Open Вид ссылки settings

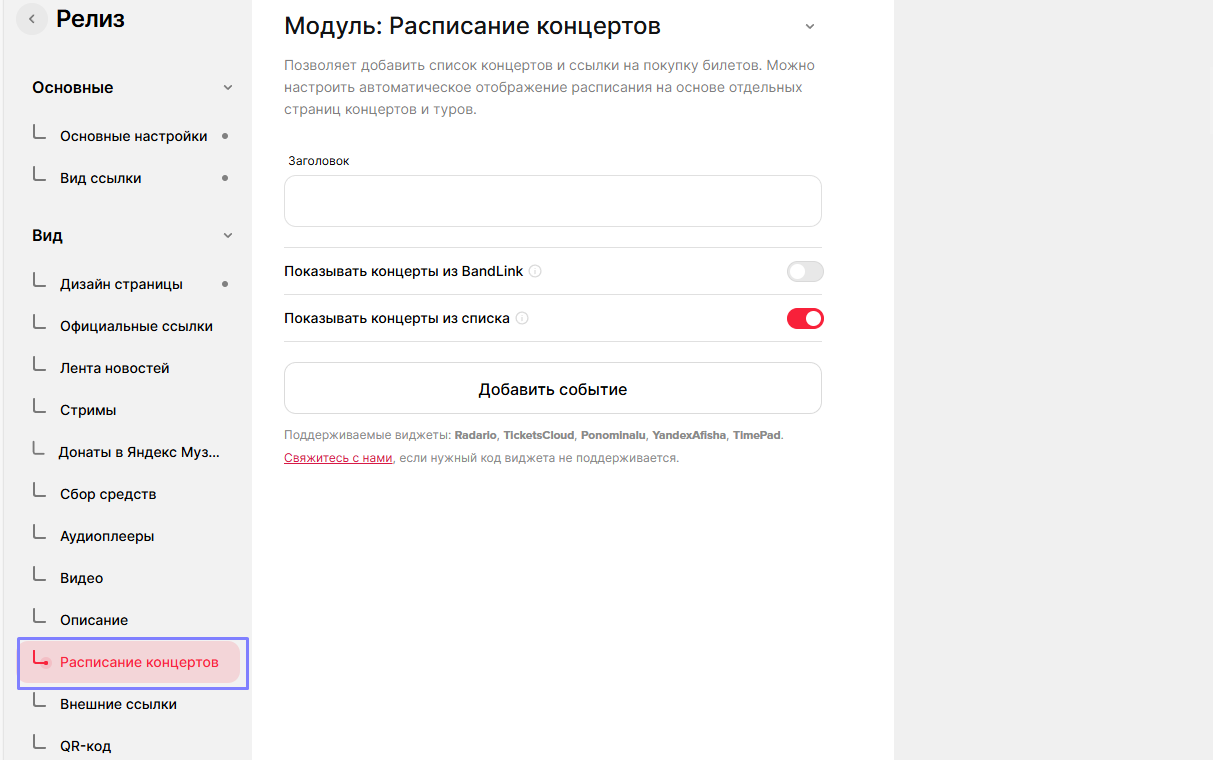(100, 178)
